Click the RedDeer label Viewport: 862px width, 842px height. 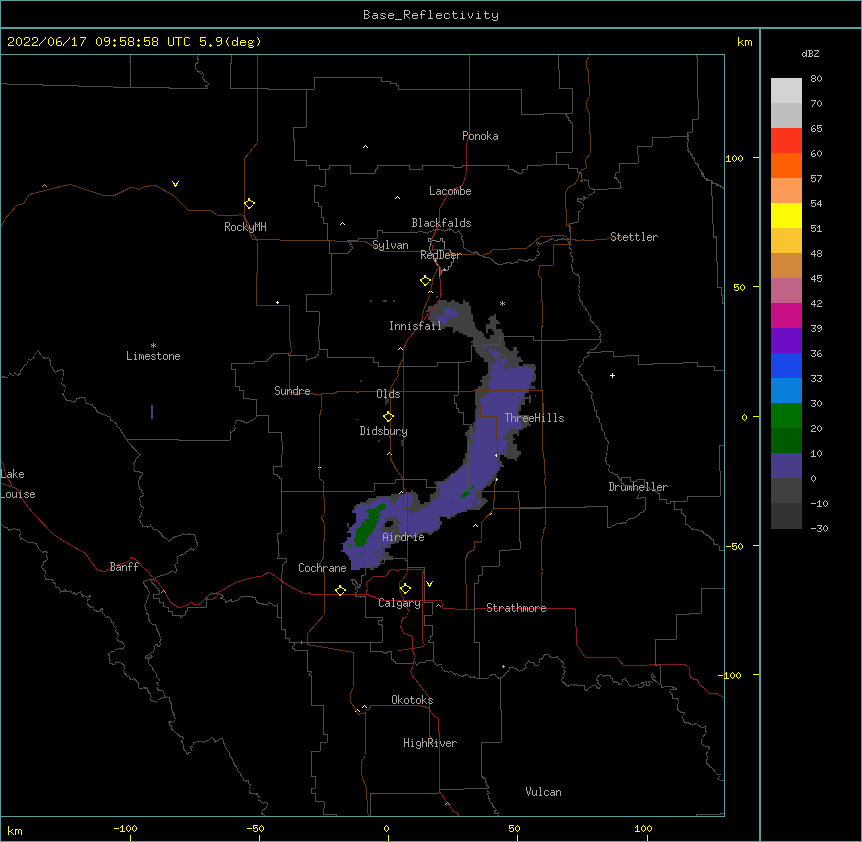(x=440, y=255)
